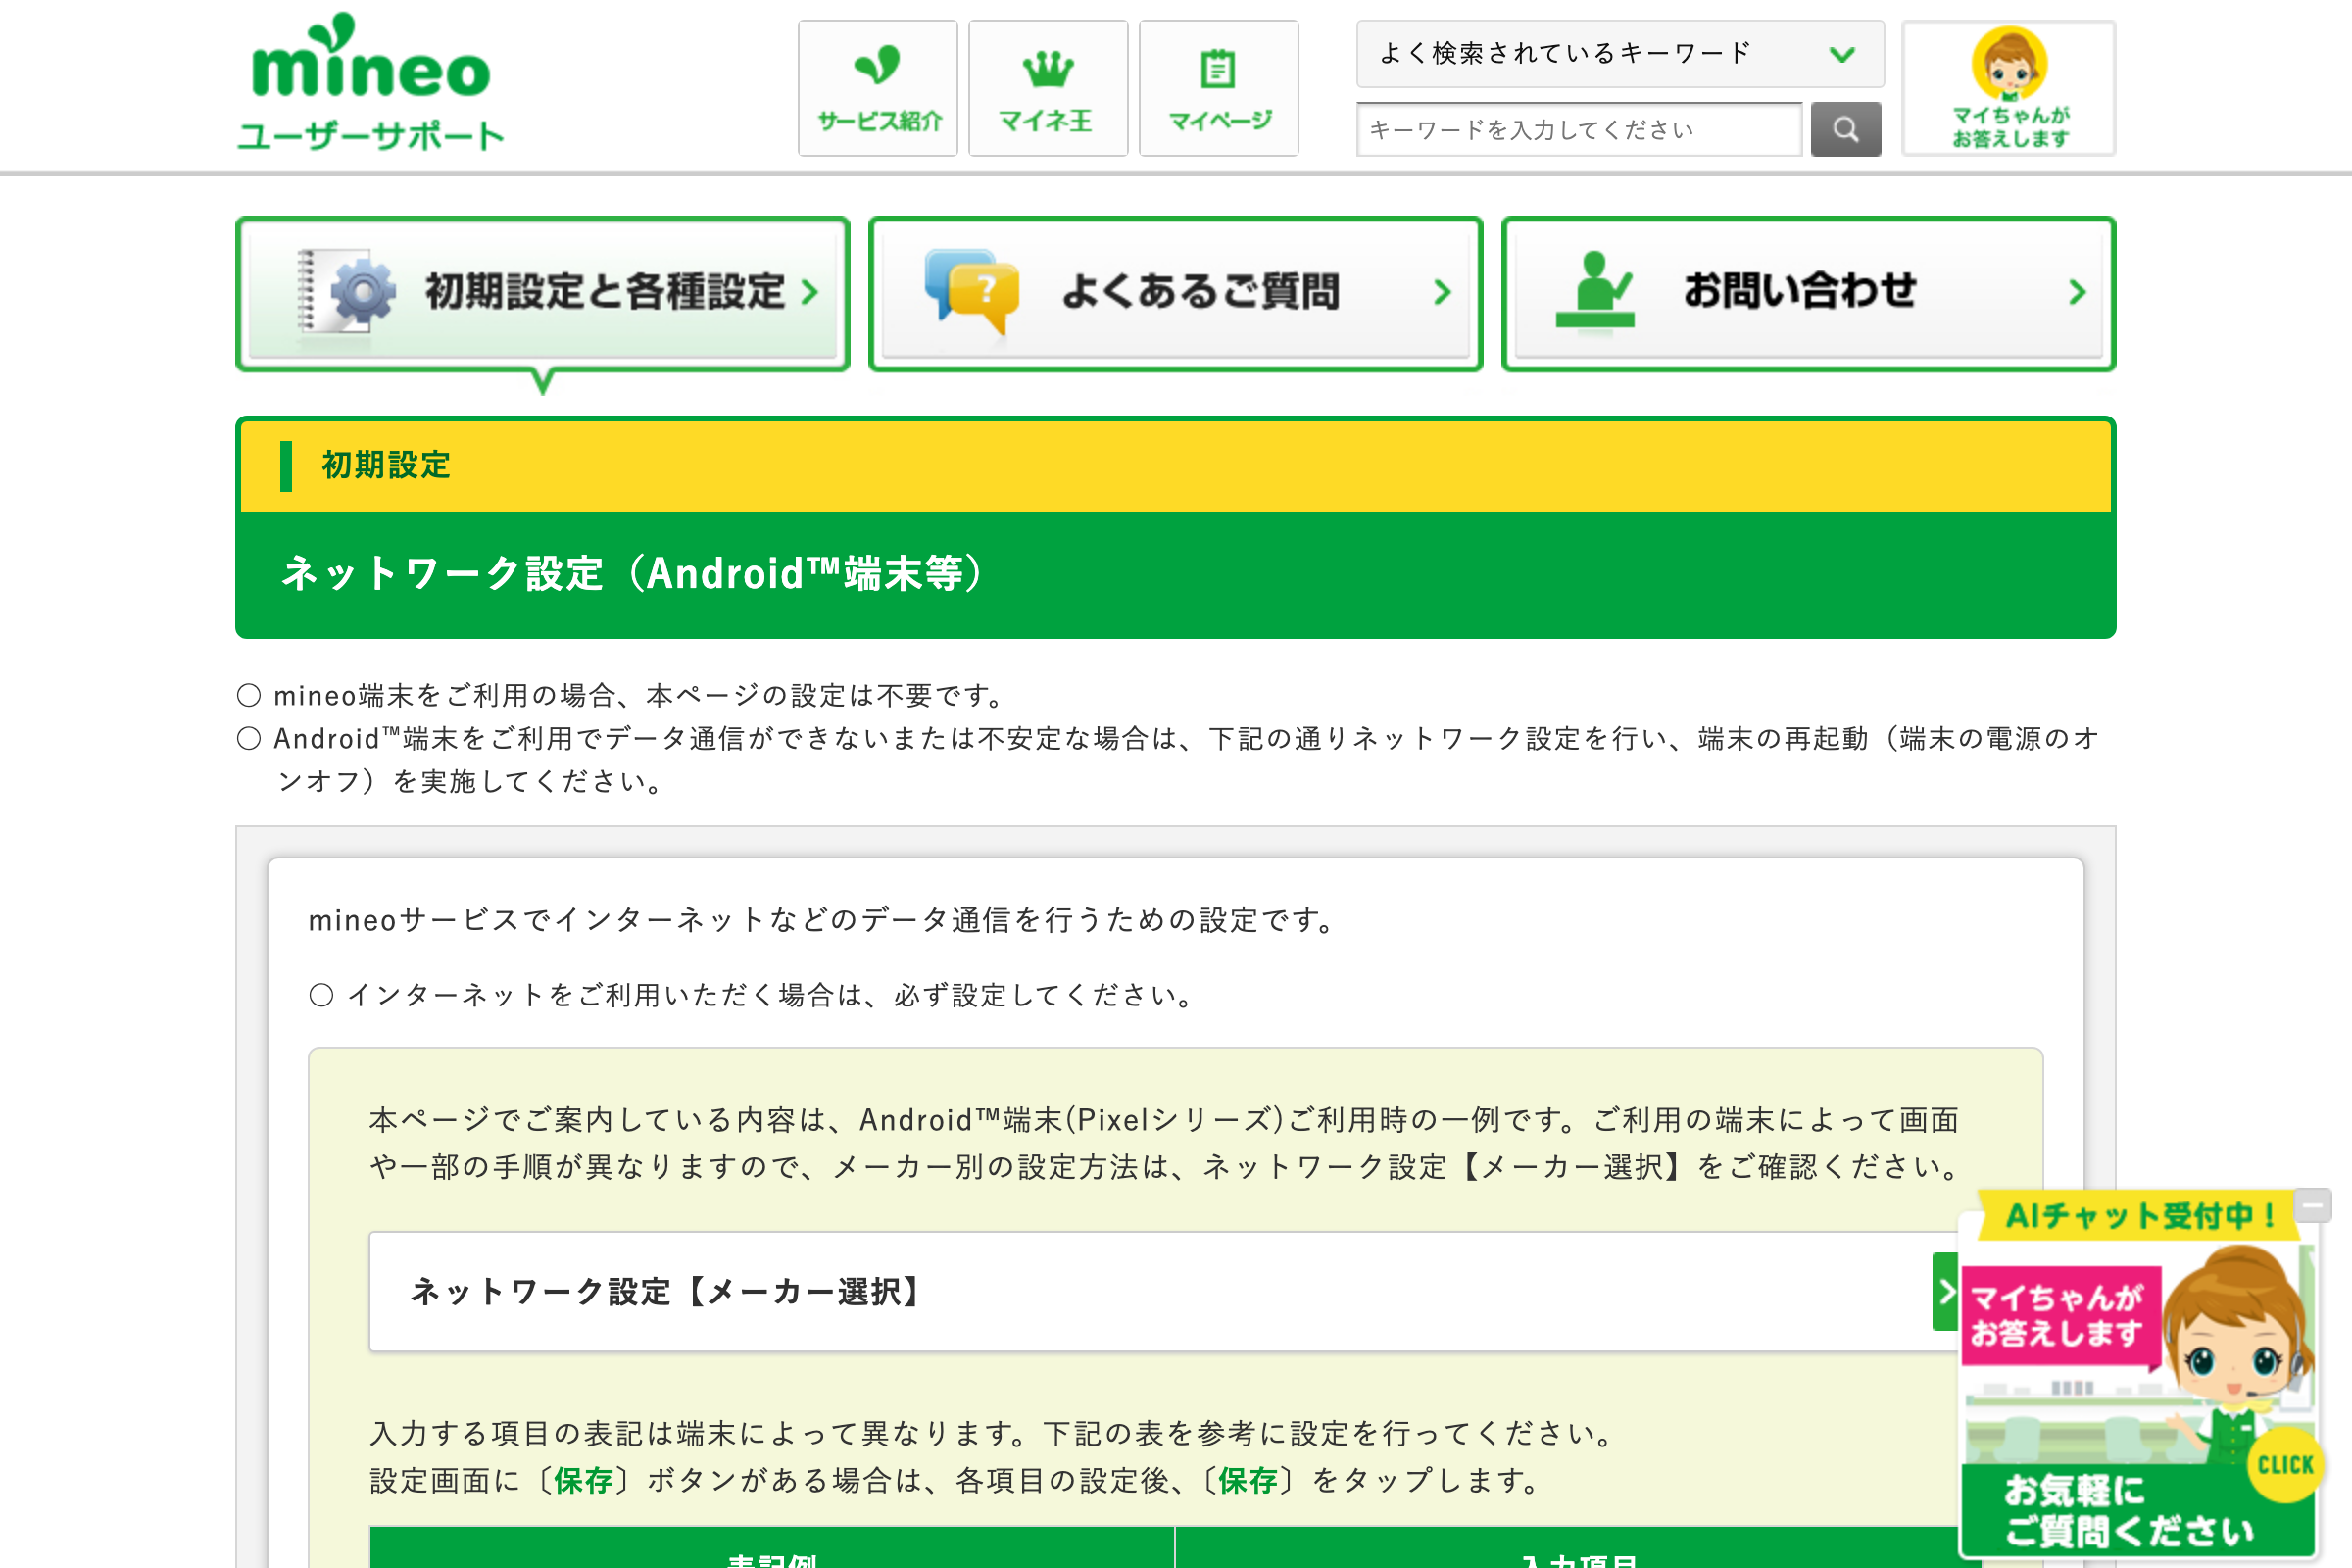This screenshot has height=1568, width=2352.
Task: Open マイページ from the header
Action: (x=1219, y=88)
